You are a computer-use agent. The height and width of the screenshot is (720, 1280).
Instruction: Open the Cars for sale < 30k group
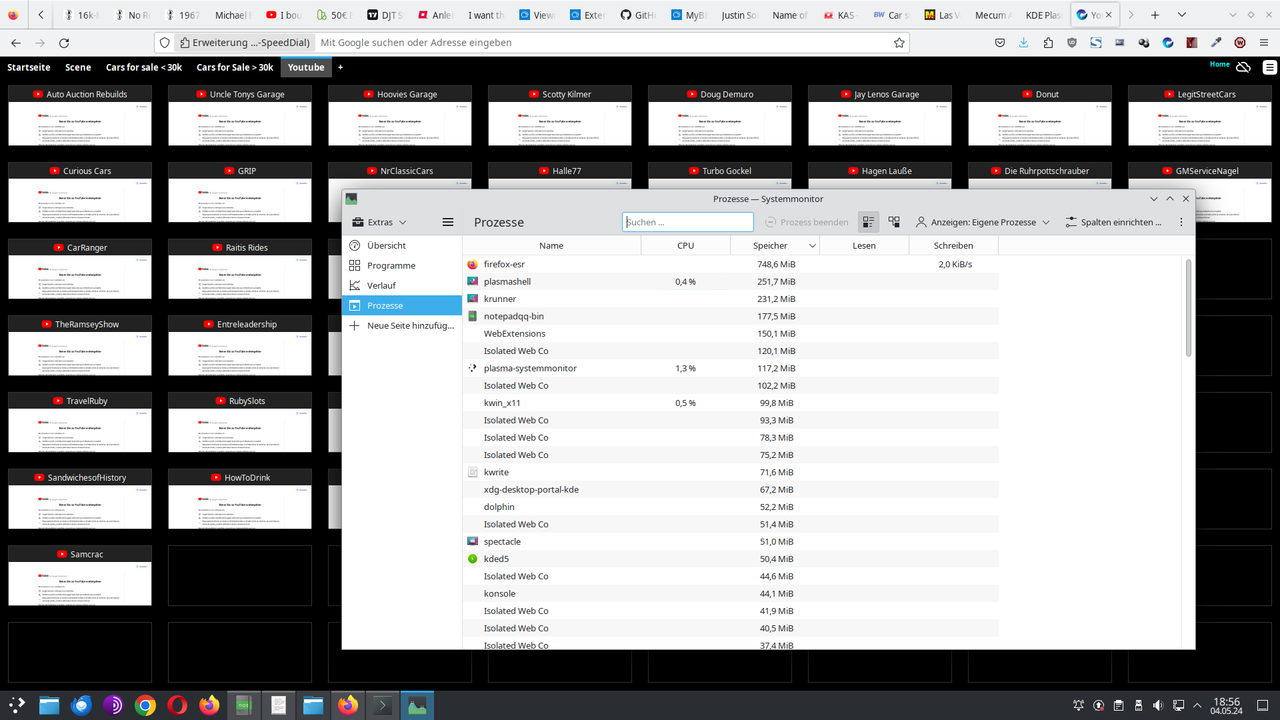pos(144,67)
